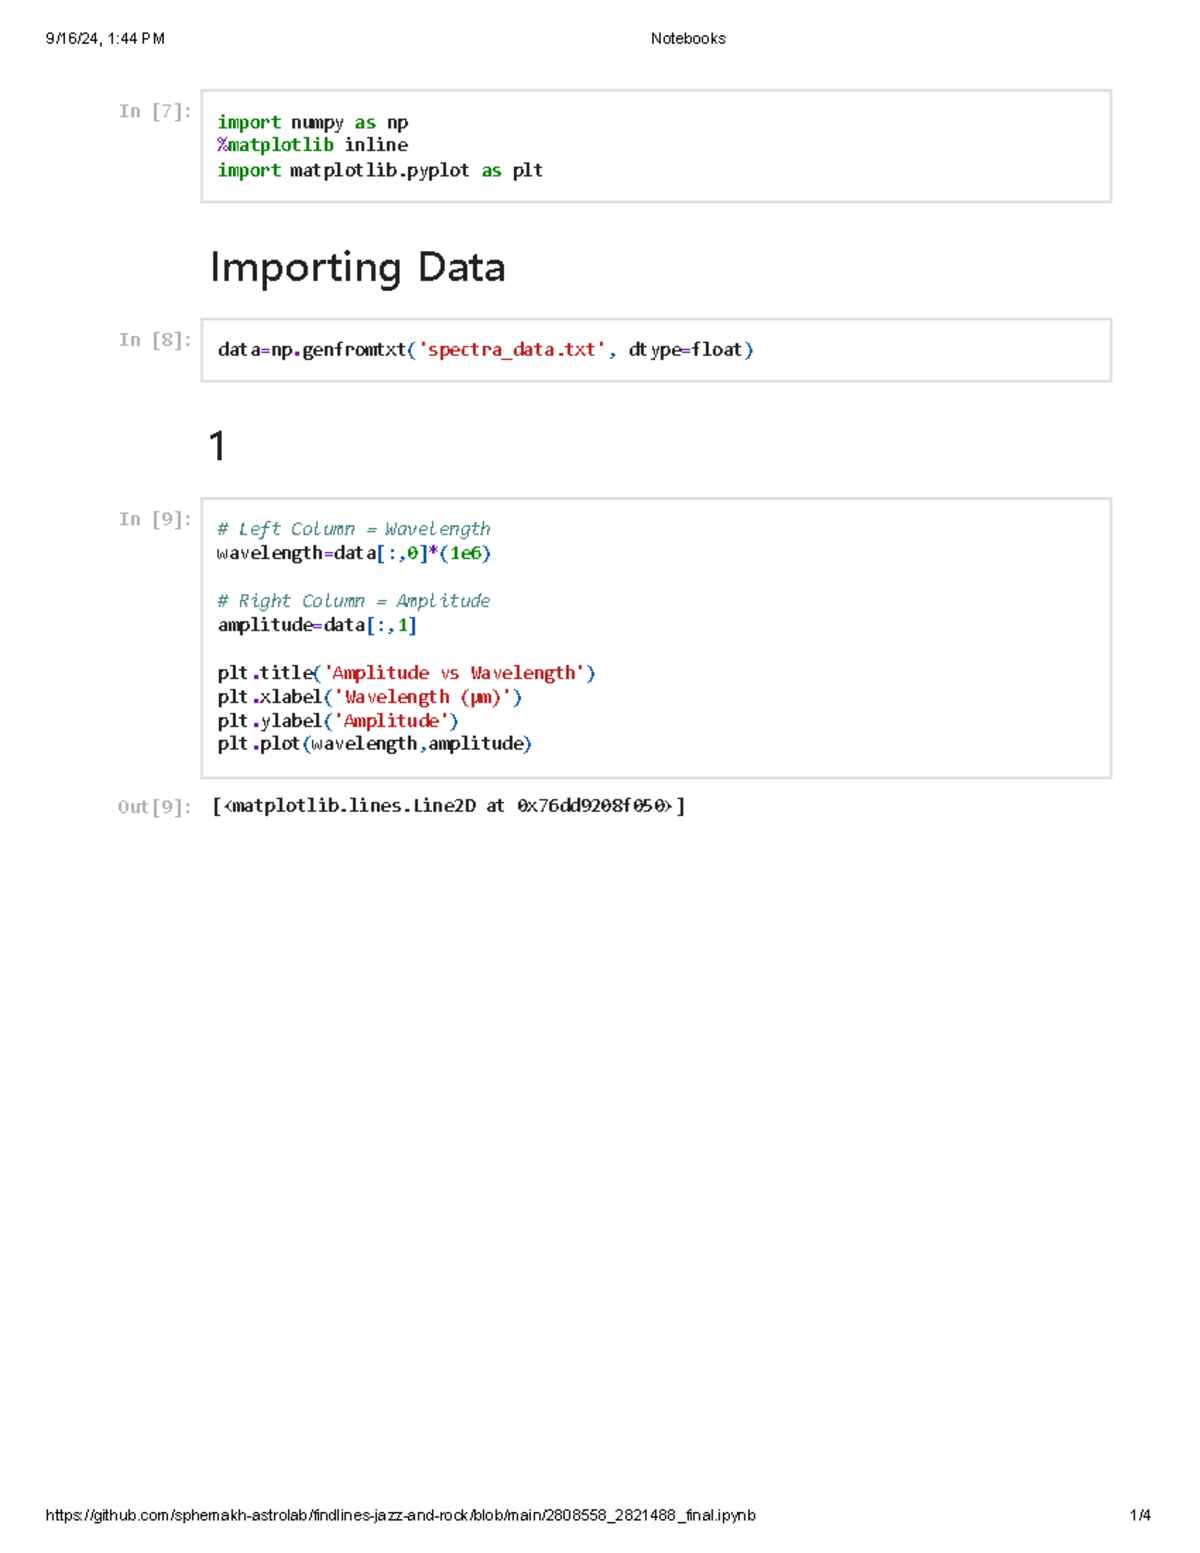Image resolution: width=1200 pixels, height=1553 pixels.
Task: Click the comment "# Right Column = Amplitude"
Action: pyautogui.click(x=354, y=601)
